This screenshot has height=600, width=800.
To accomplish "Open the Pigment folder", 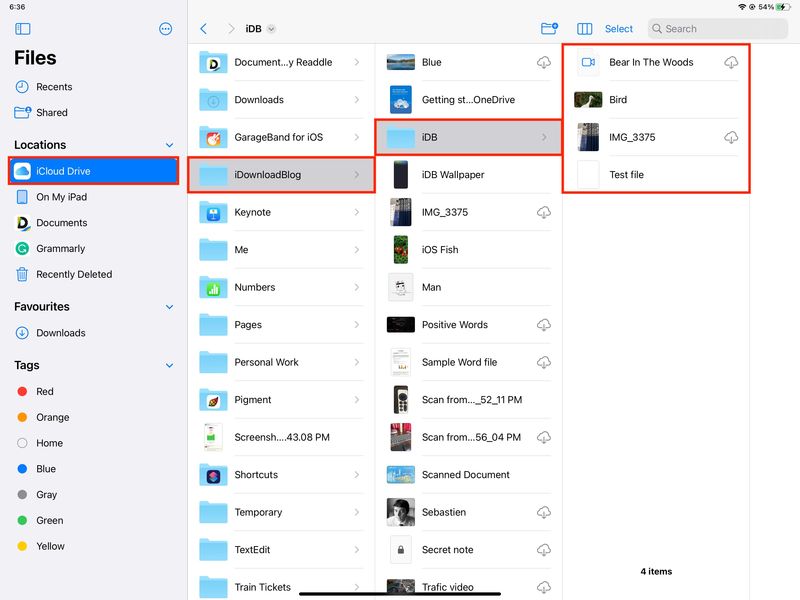I will [x=281, y=399].
